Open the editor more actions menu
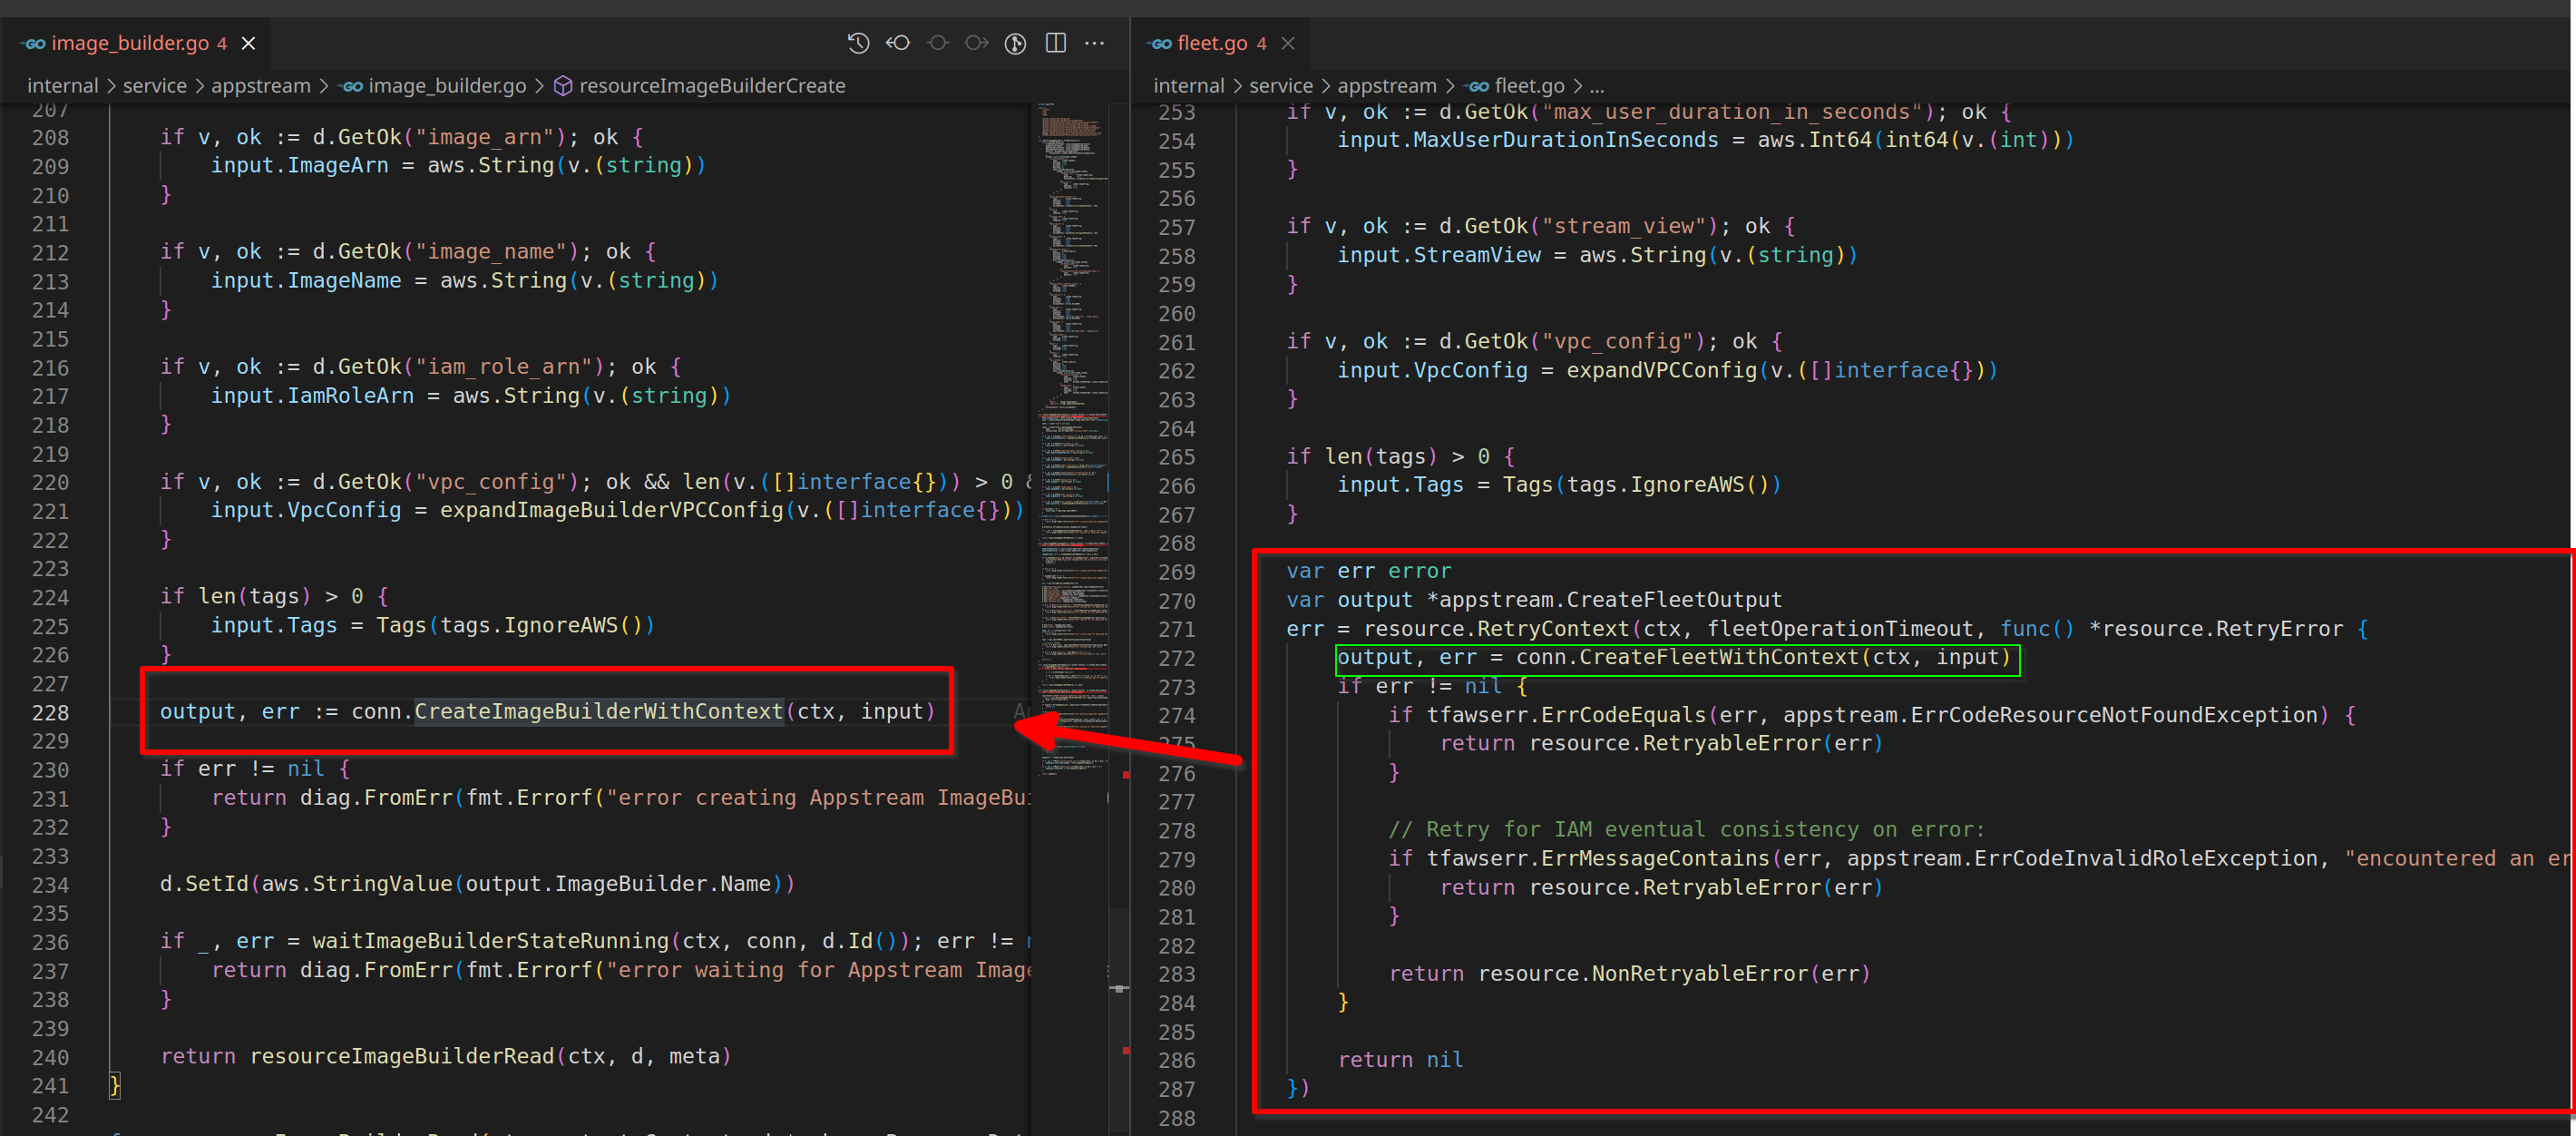 coord(1095,43)
